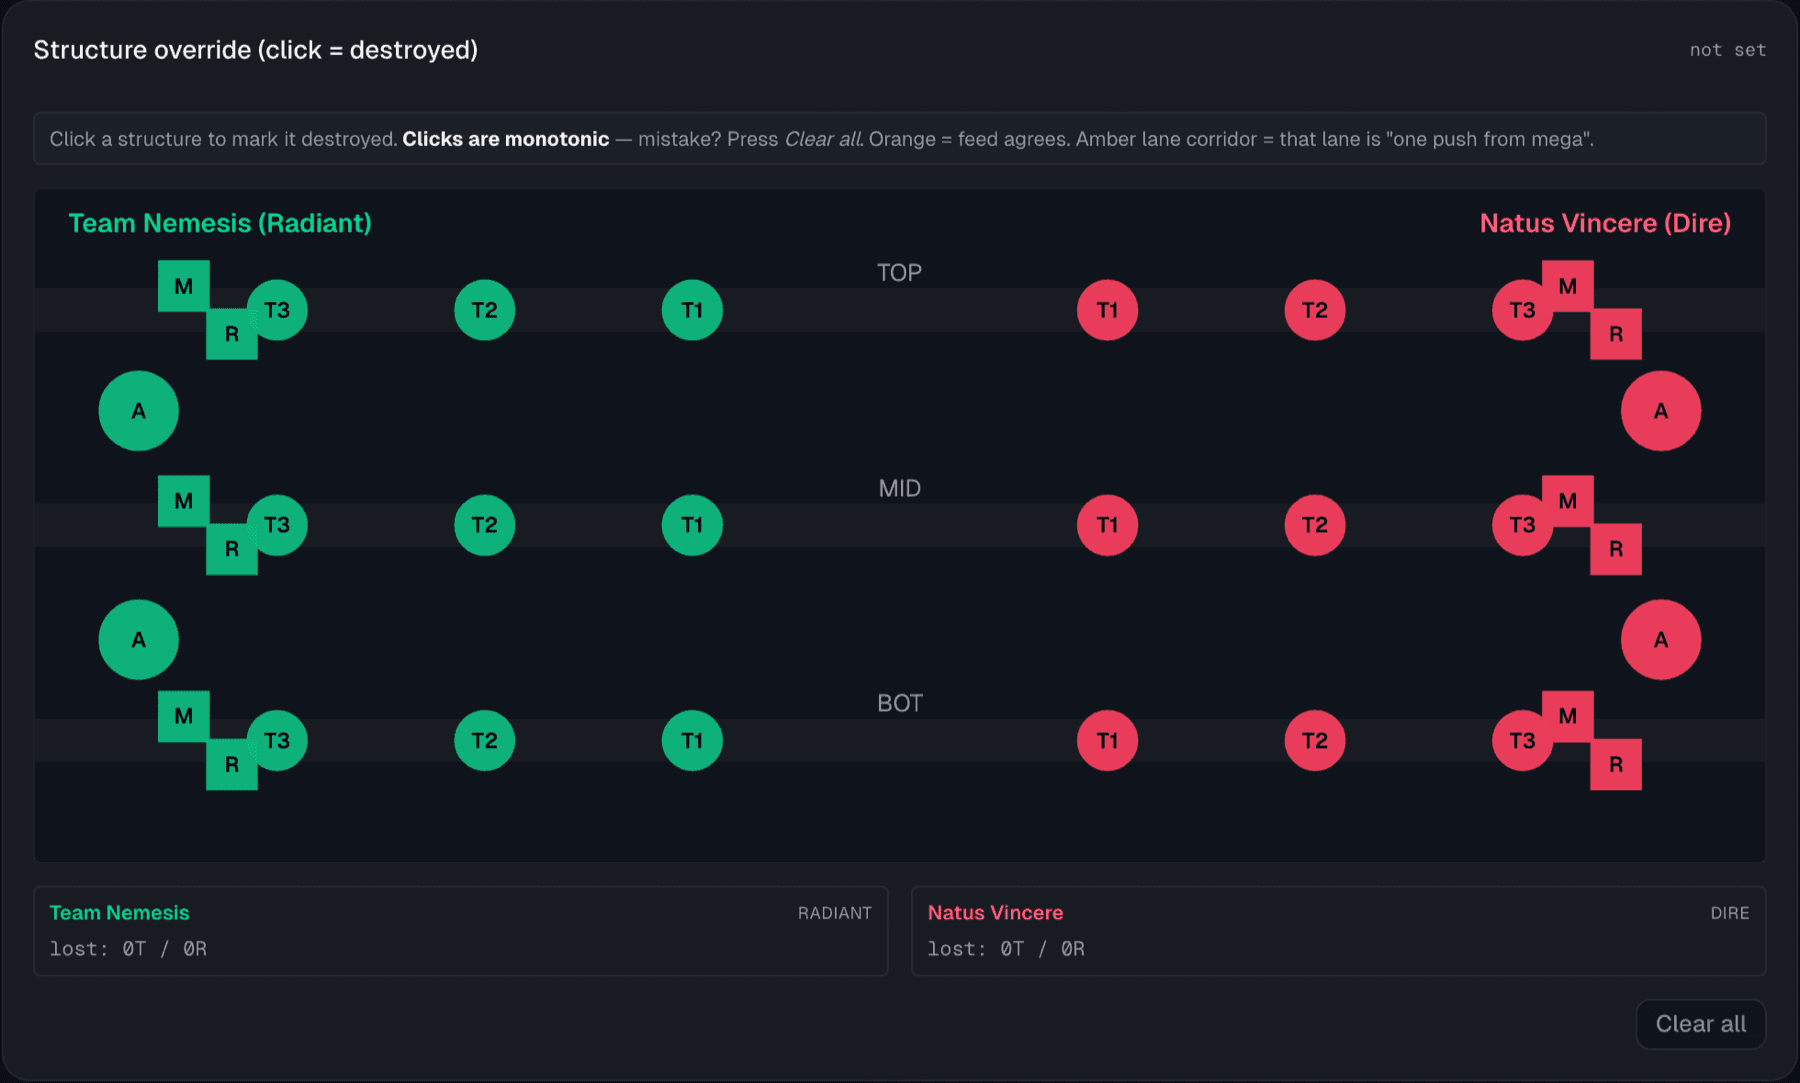Mark Dire top T2 tower destroyed
Screen dimensions: 1800x1083
[x=1315, y=310]
